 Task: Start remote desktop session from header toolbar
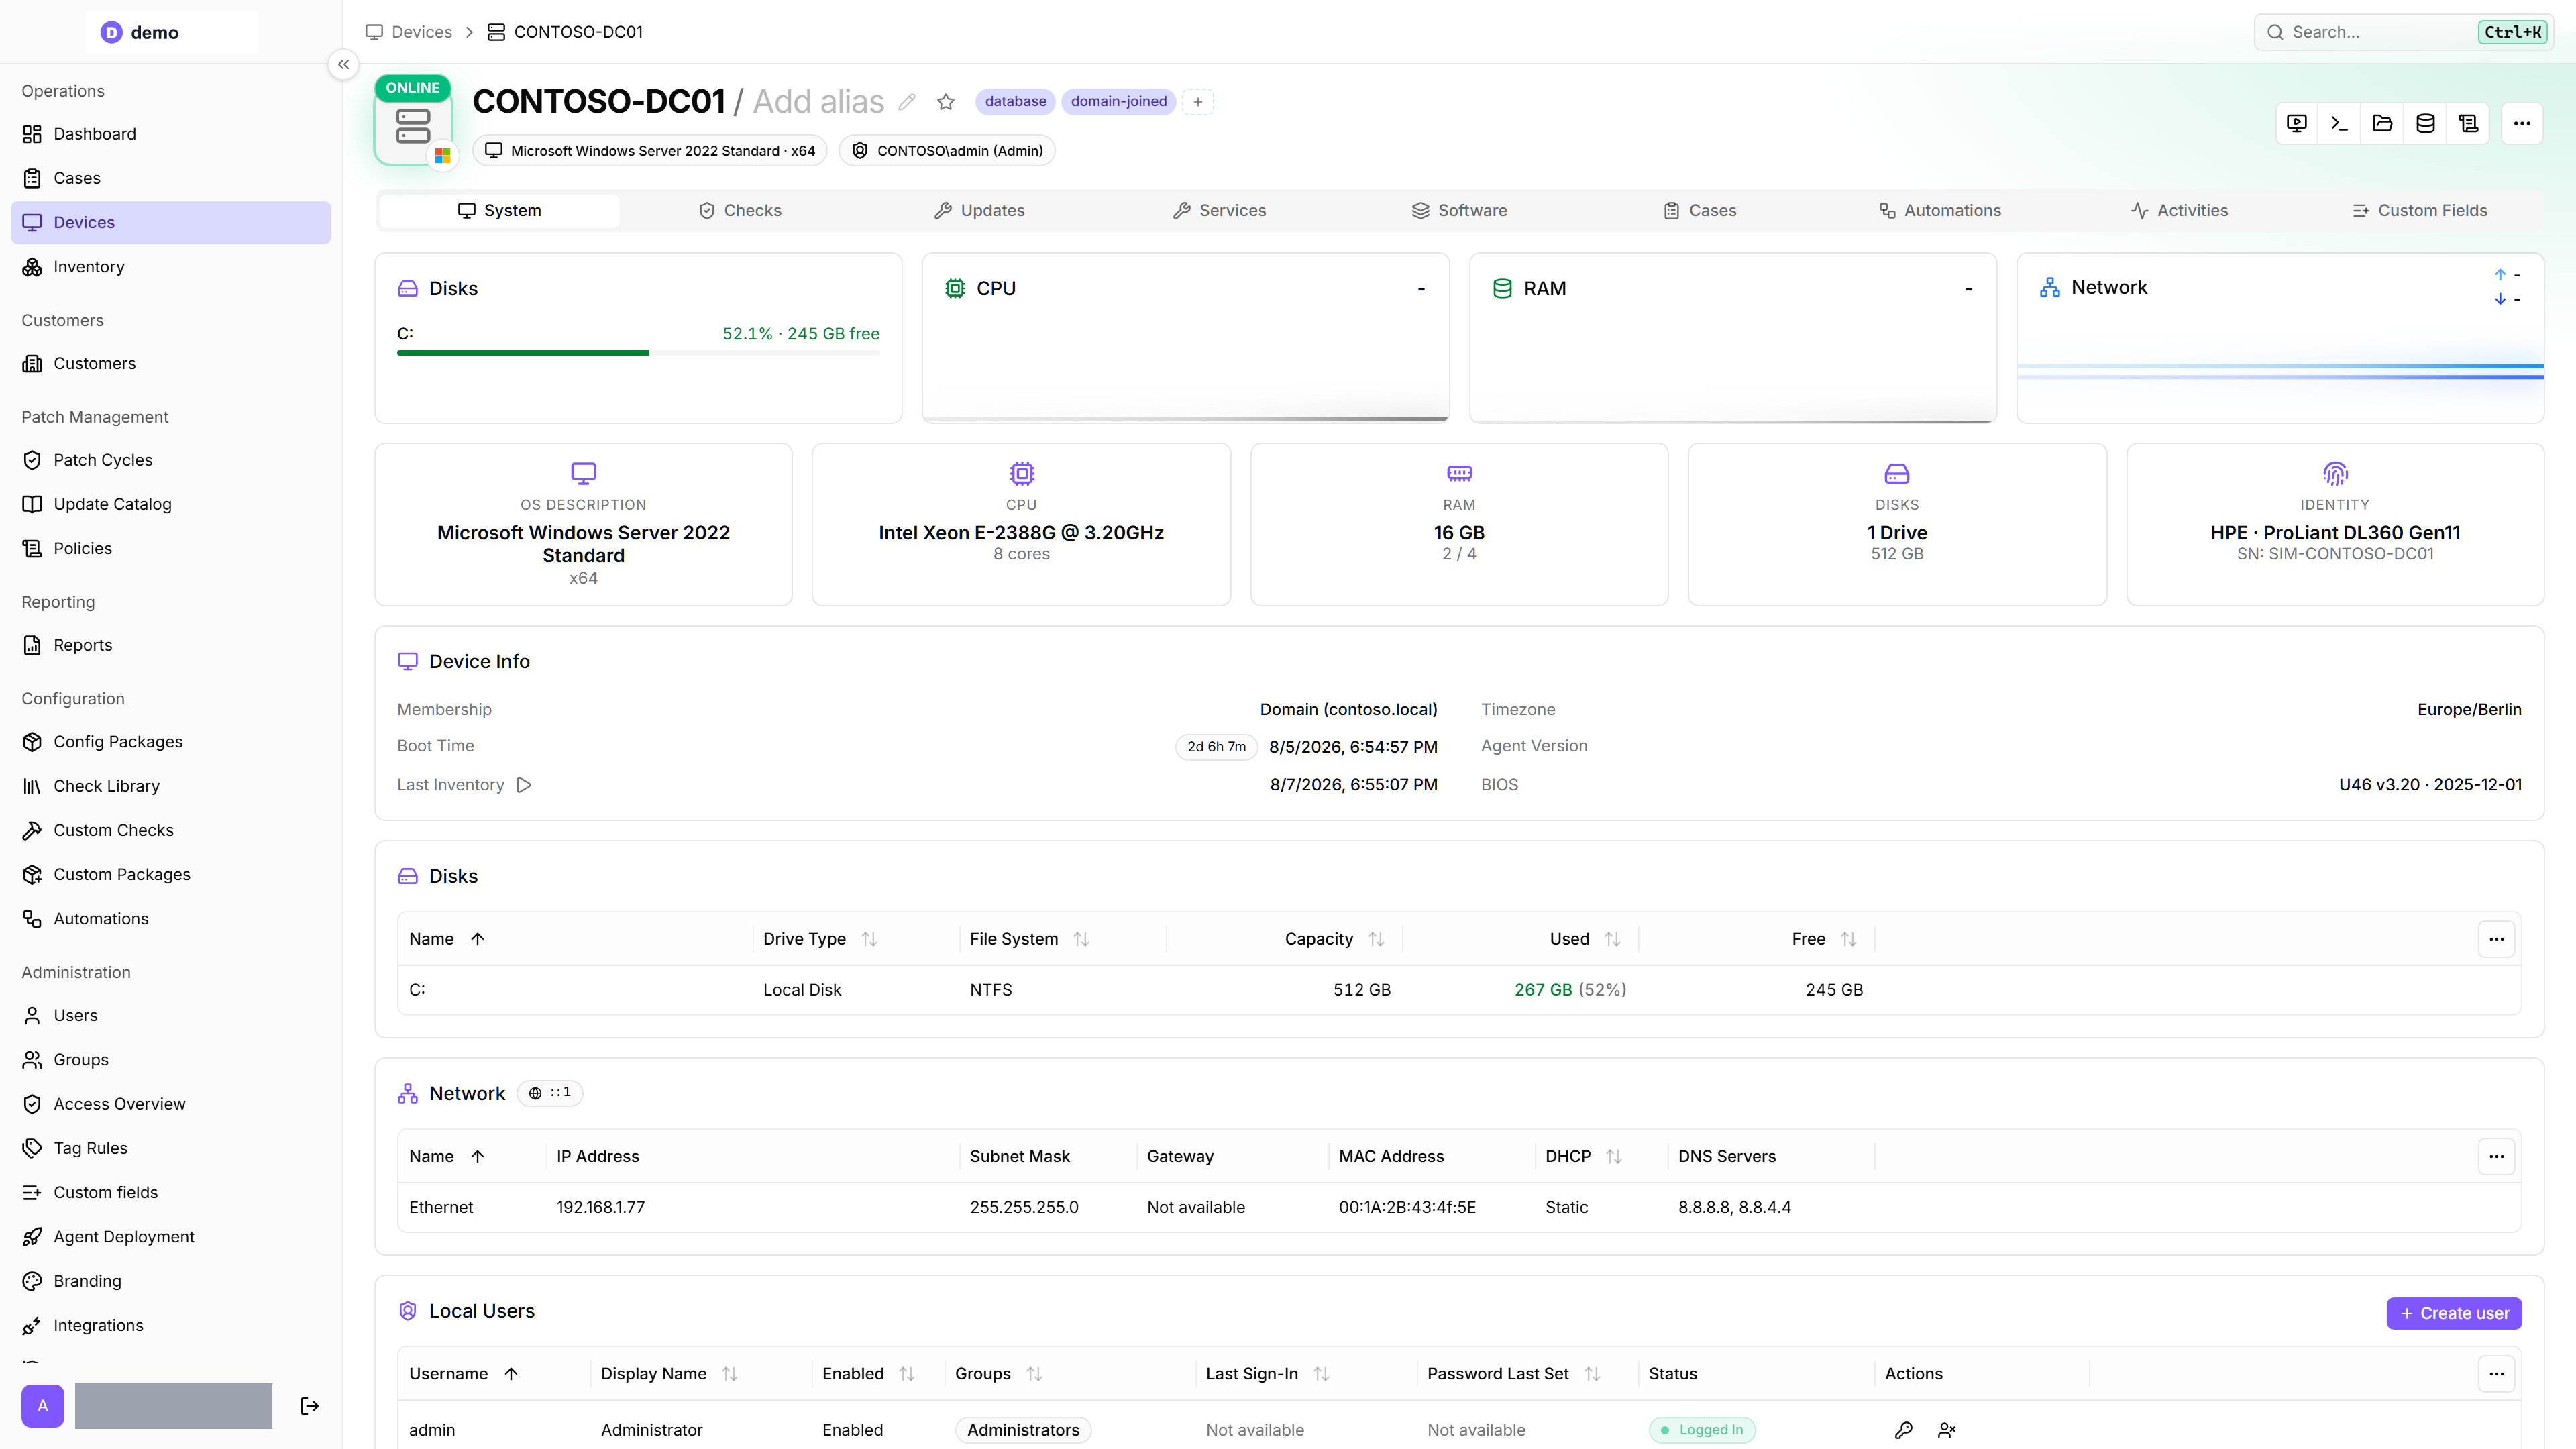coord(2297,124)
